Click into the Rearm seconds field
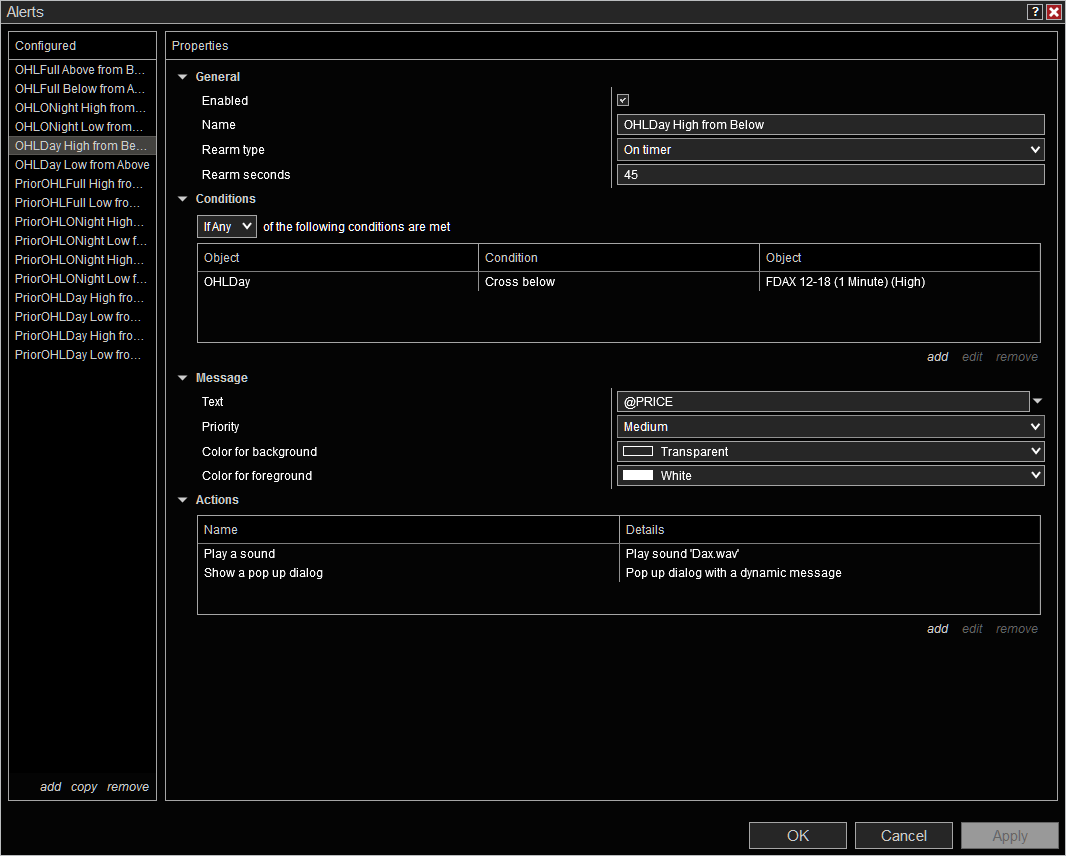This screenshot has width=1066, height=856. (830, 175)
